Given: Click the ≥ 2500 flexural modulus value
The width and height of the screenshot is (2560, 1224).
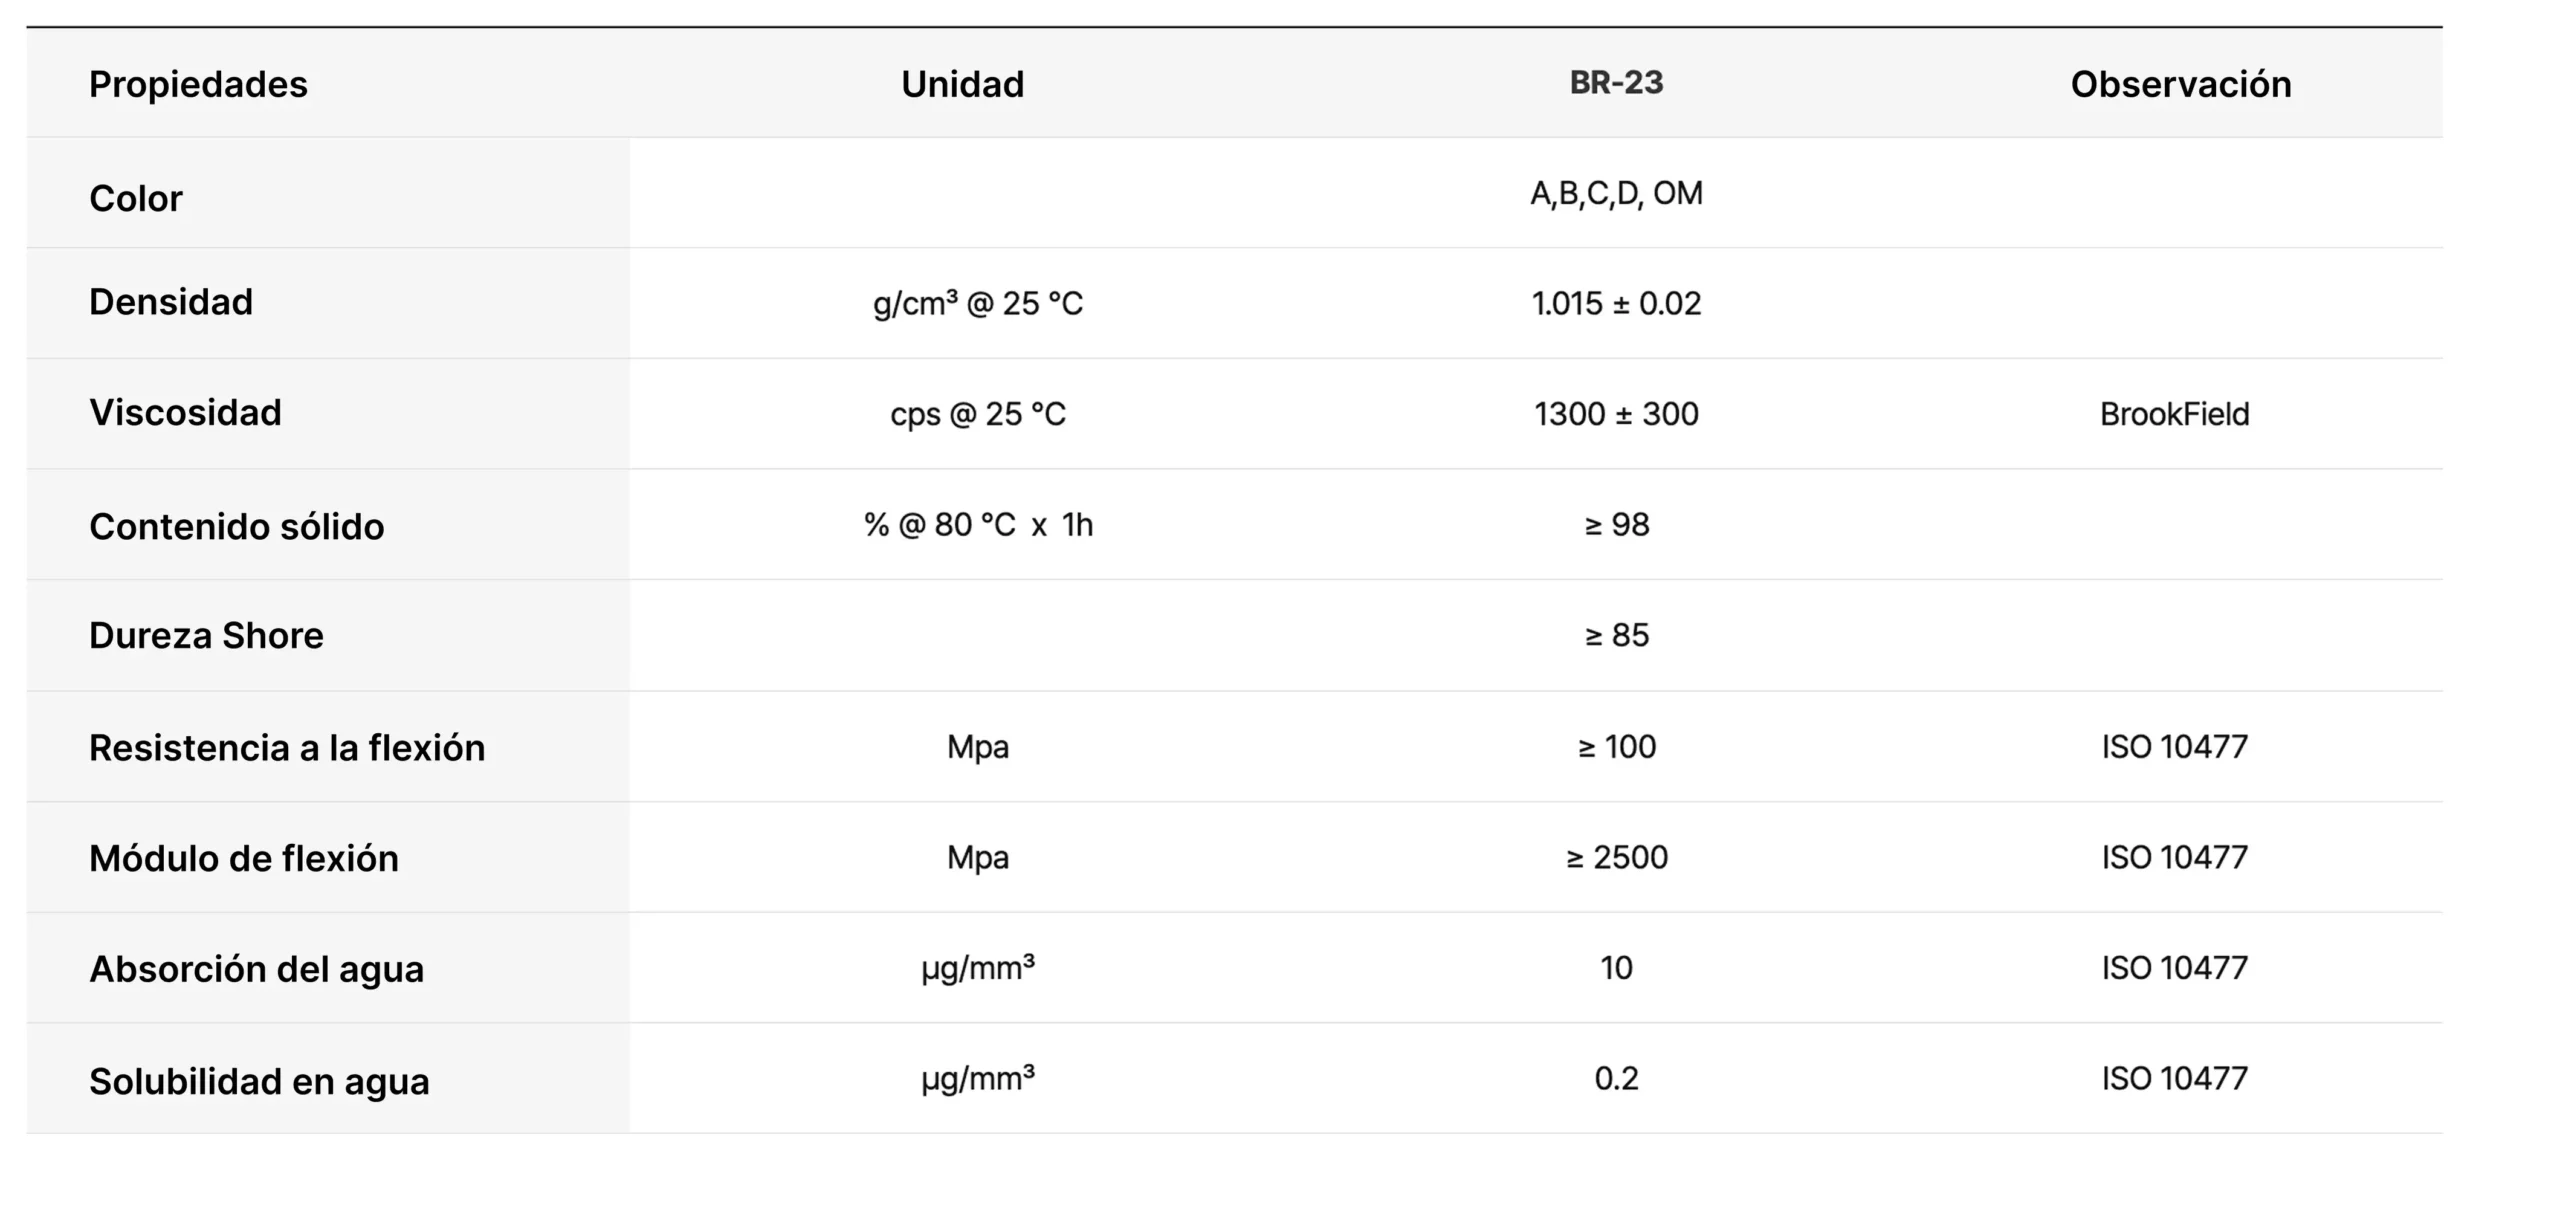Looking at the screenshot, I should [1616, 857].
